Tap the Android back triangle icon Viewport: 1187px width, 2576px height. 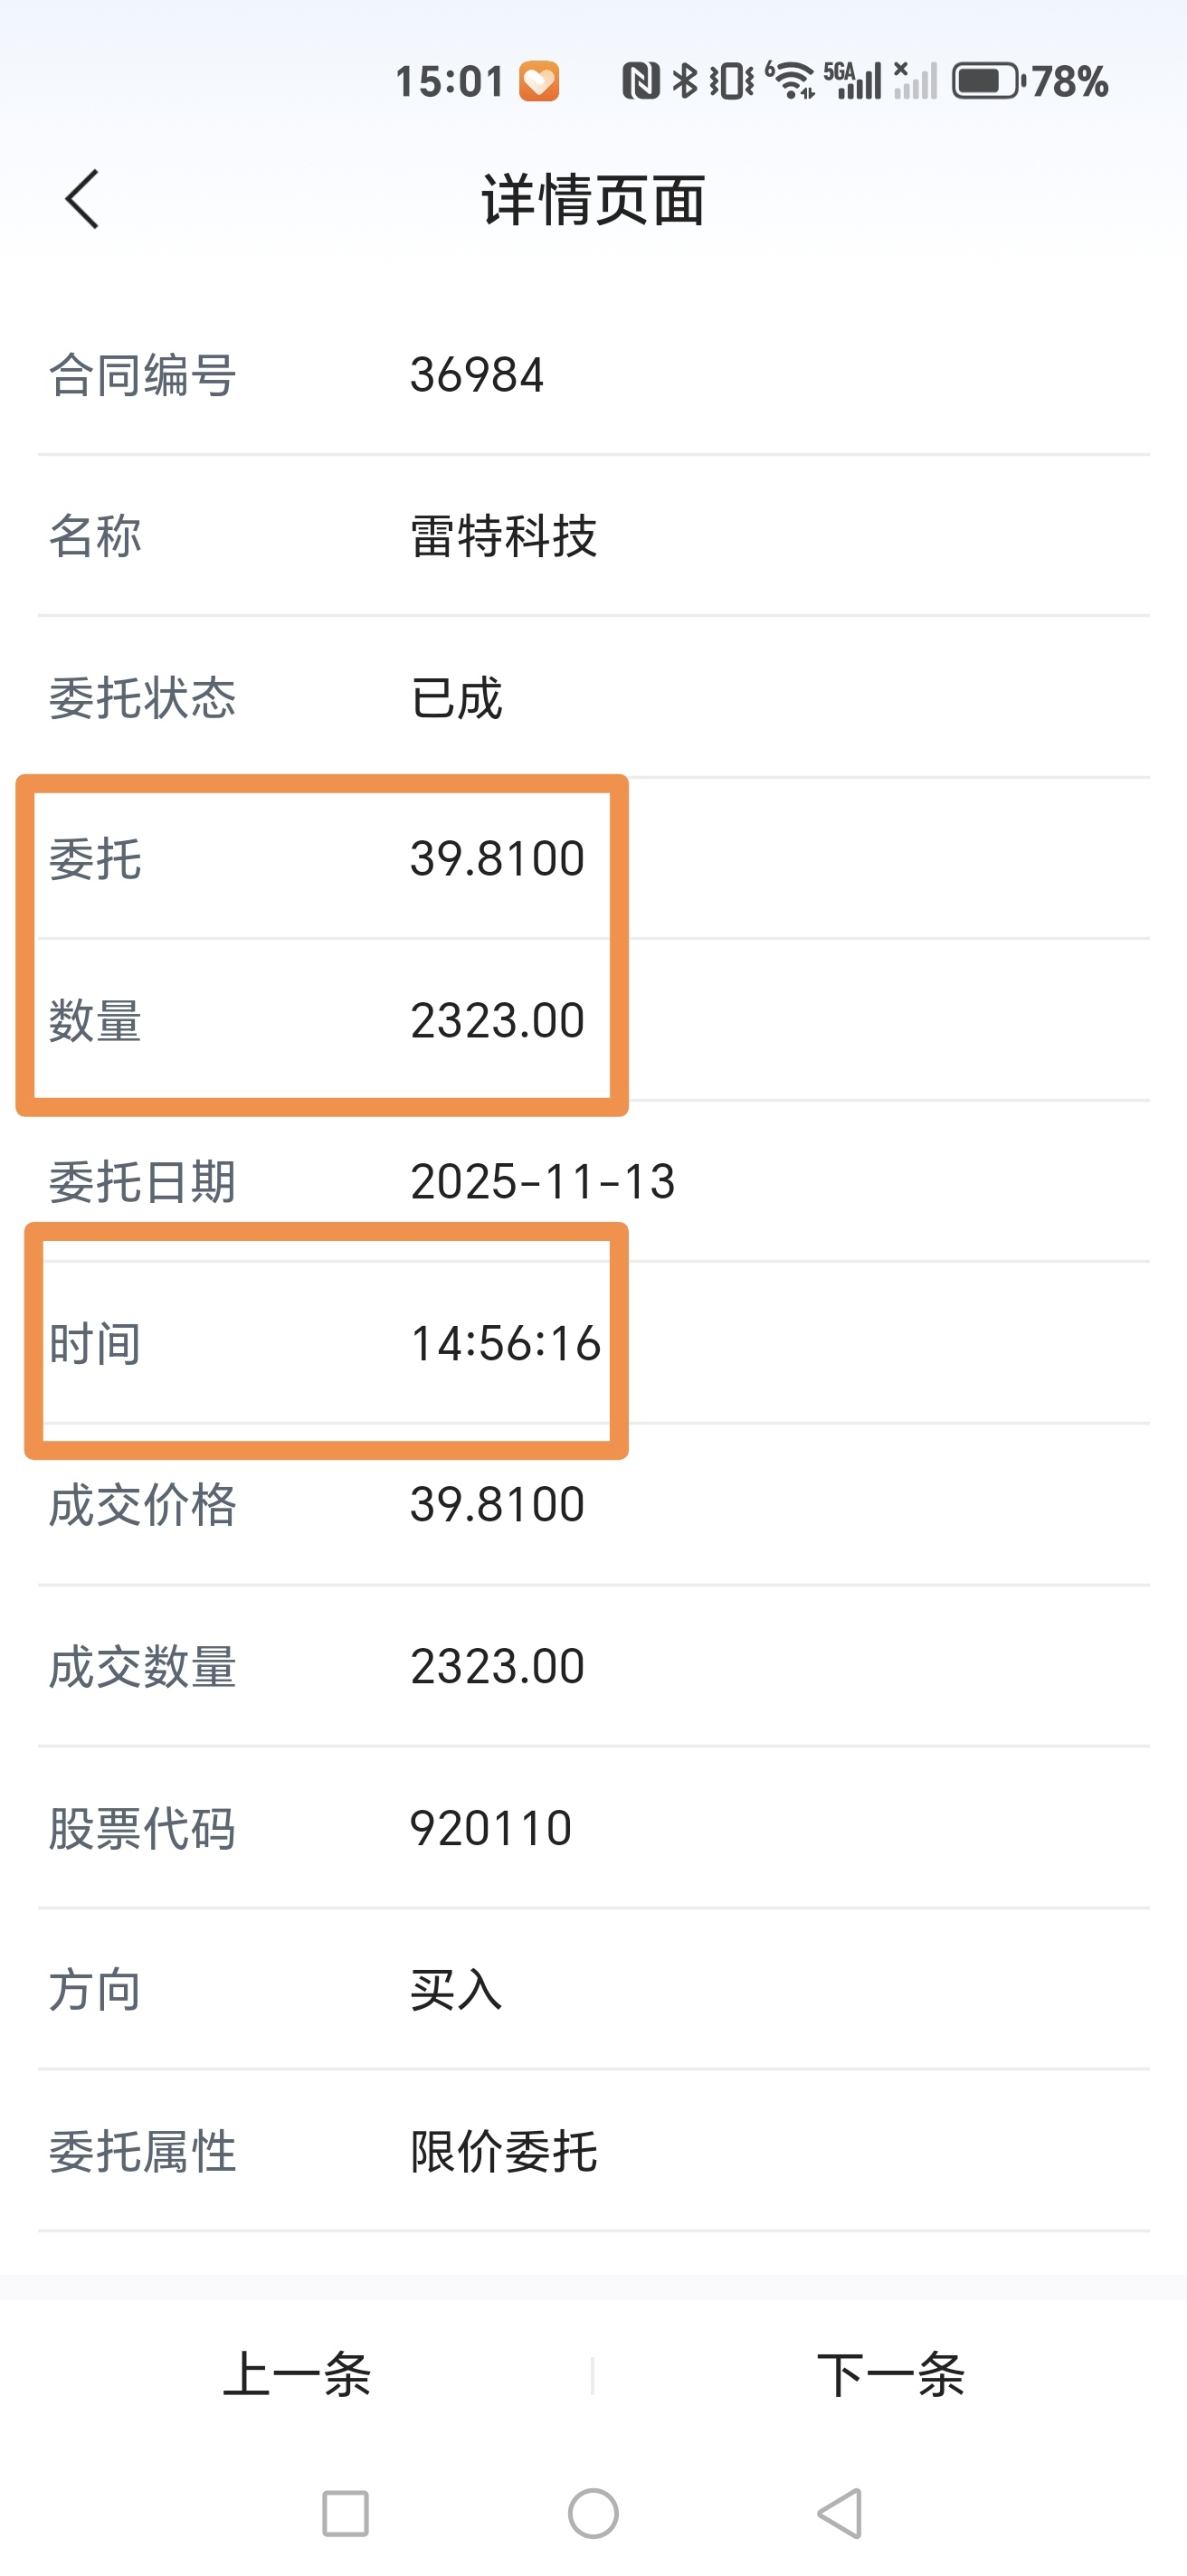click(840, 2513)
